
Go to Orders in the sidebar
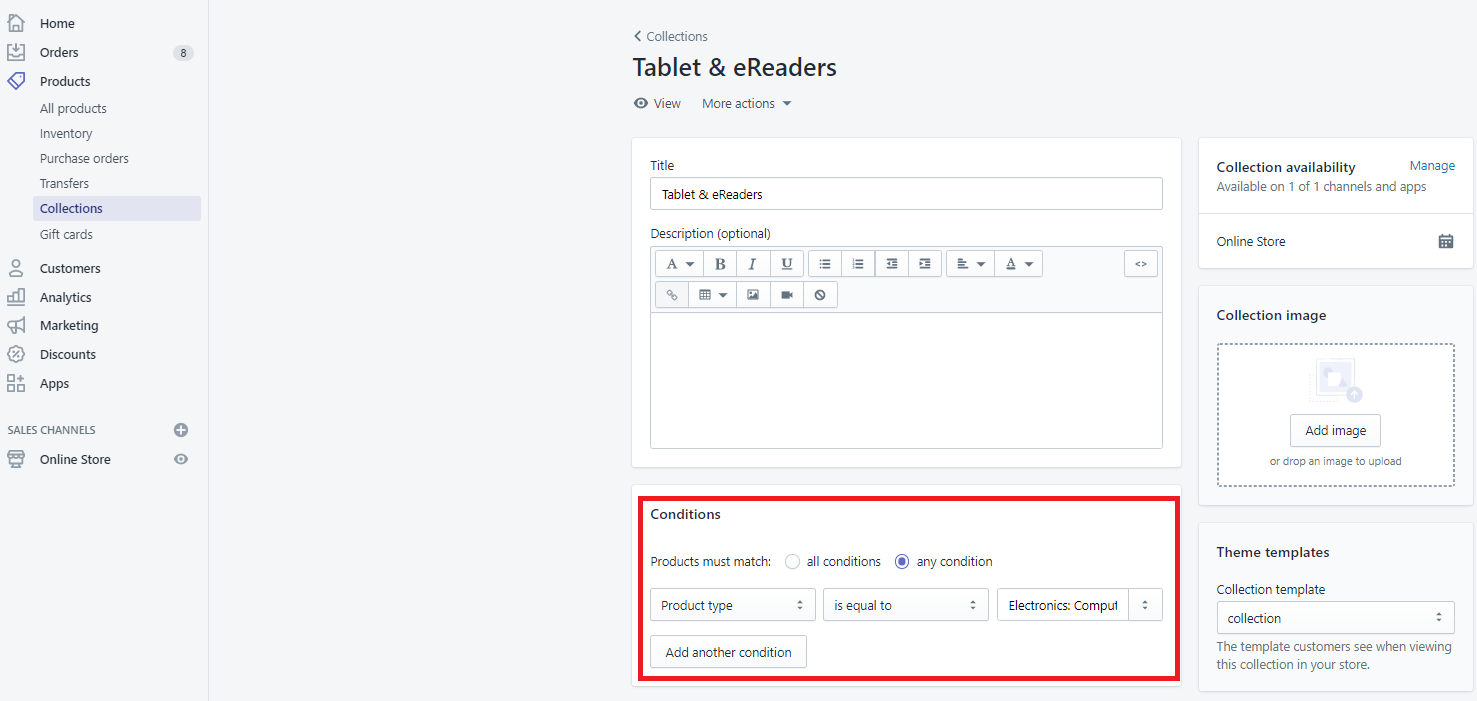(59, 52)
